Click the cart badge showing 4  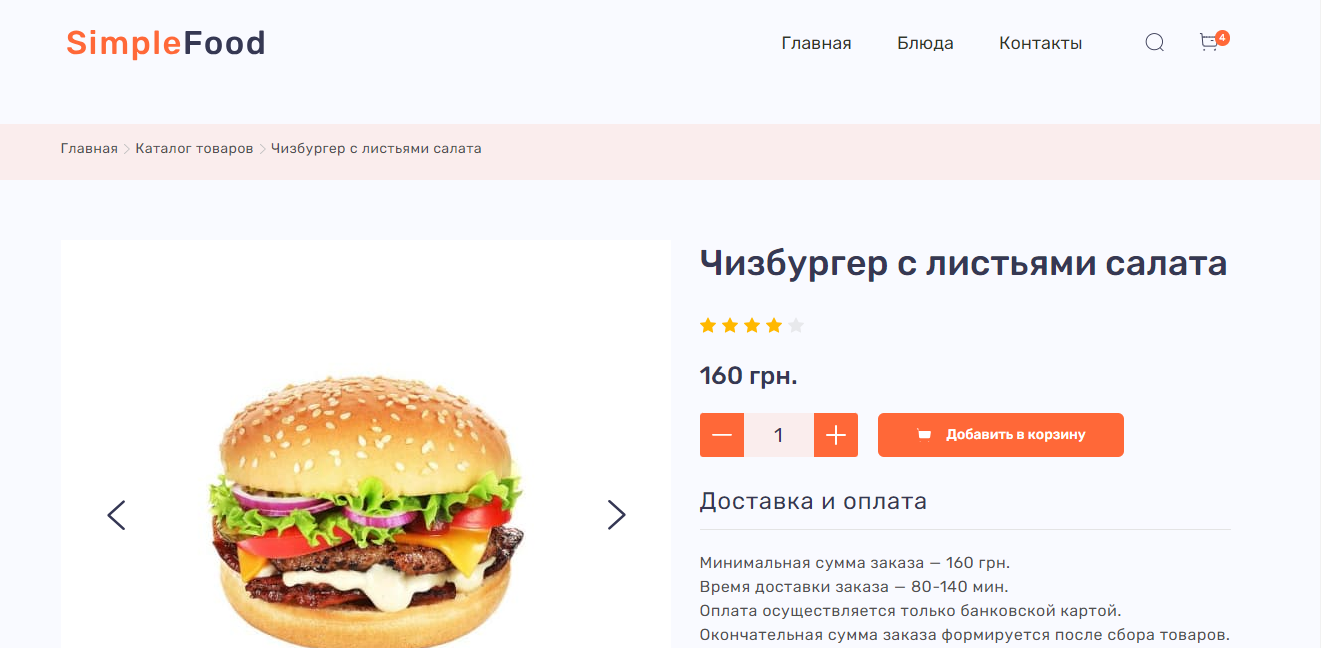pyautogui.click(x=1222, y=38)
